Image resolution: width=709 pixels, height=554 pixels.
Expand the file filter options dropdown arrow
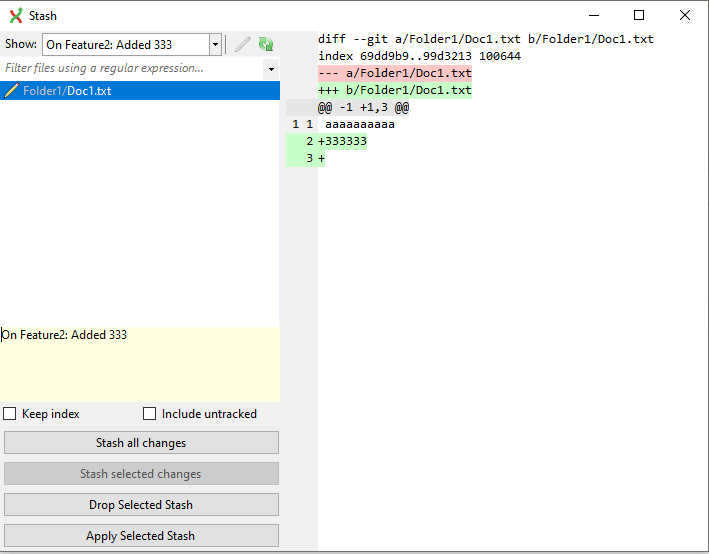(271, 69)
